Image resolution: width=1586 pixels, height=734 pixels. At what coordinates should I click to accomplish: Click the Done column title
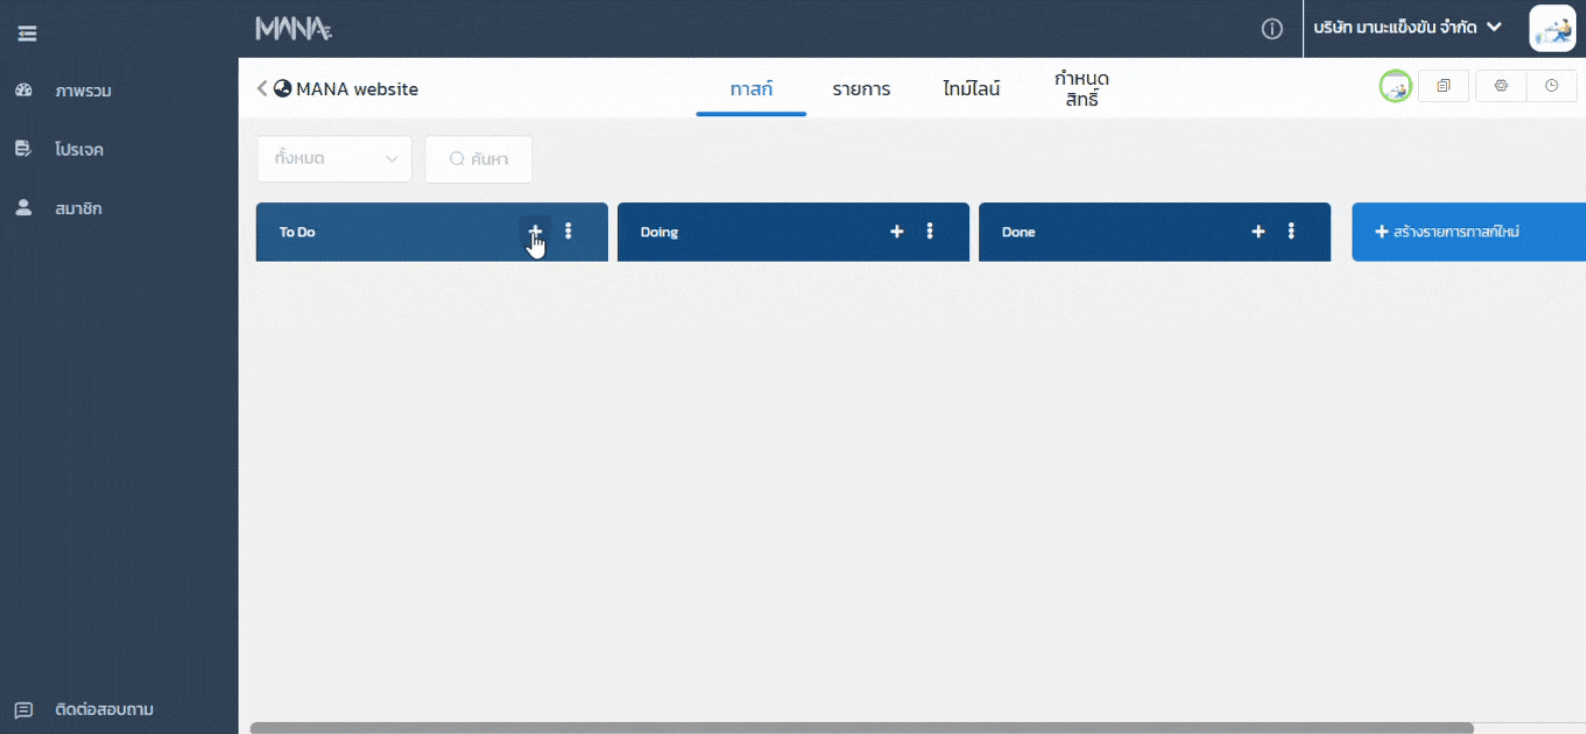click(1018, 232)
